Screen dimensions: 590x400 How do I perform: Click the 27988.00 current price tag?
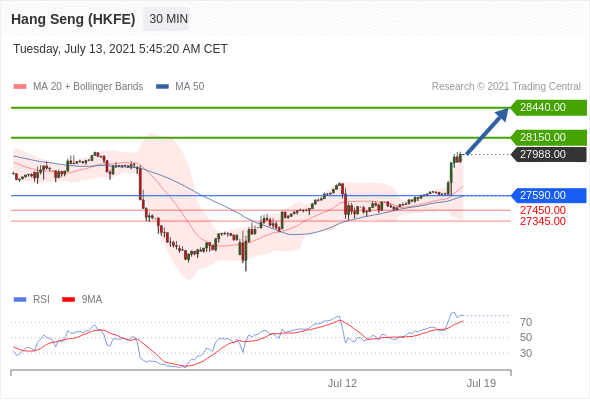pyautogui.click(x=549, y=154)
